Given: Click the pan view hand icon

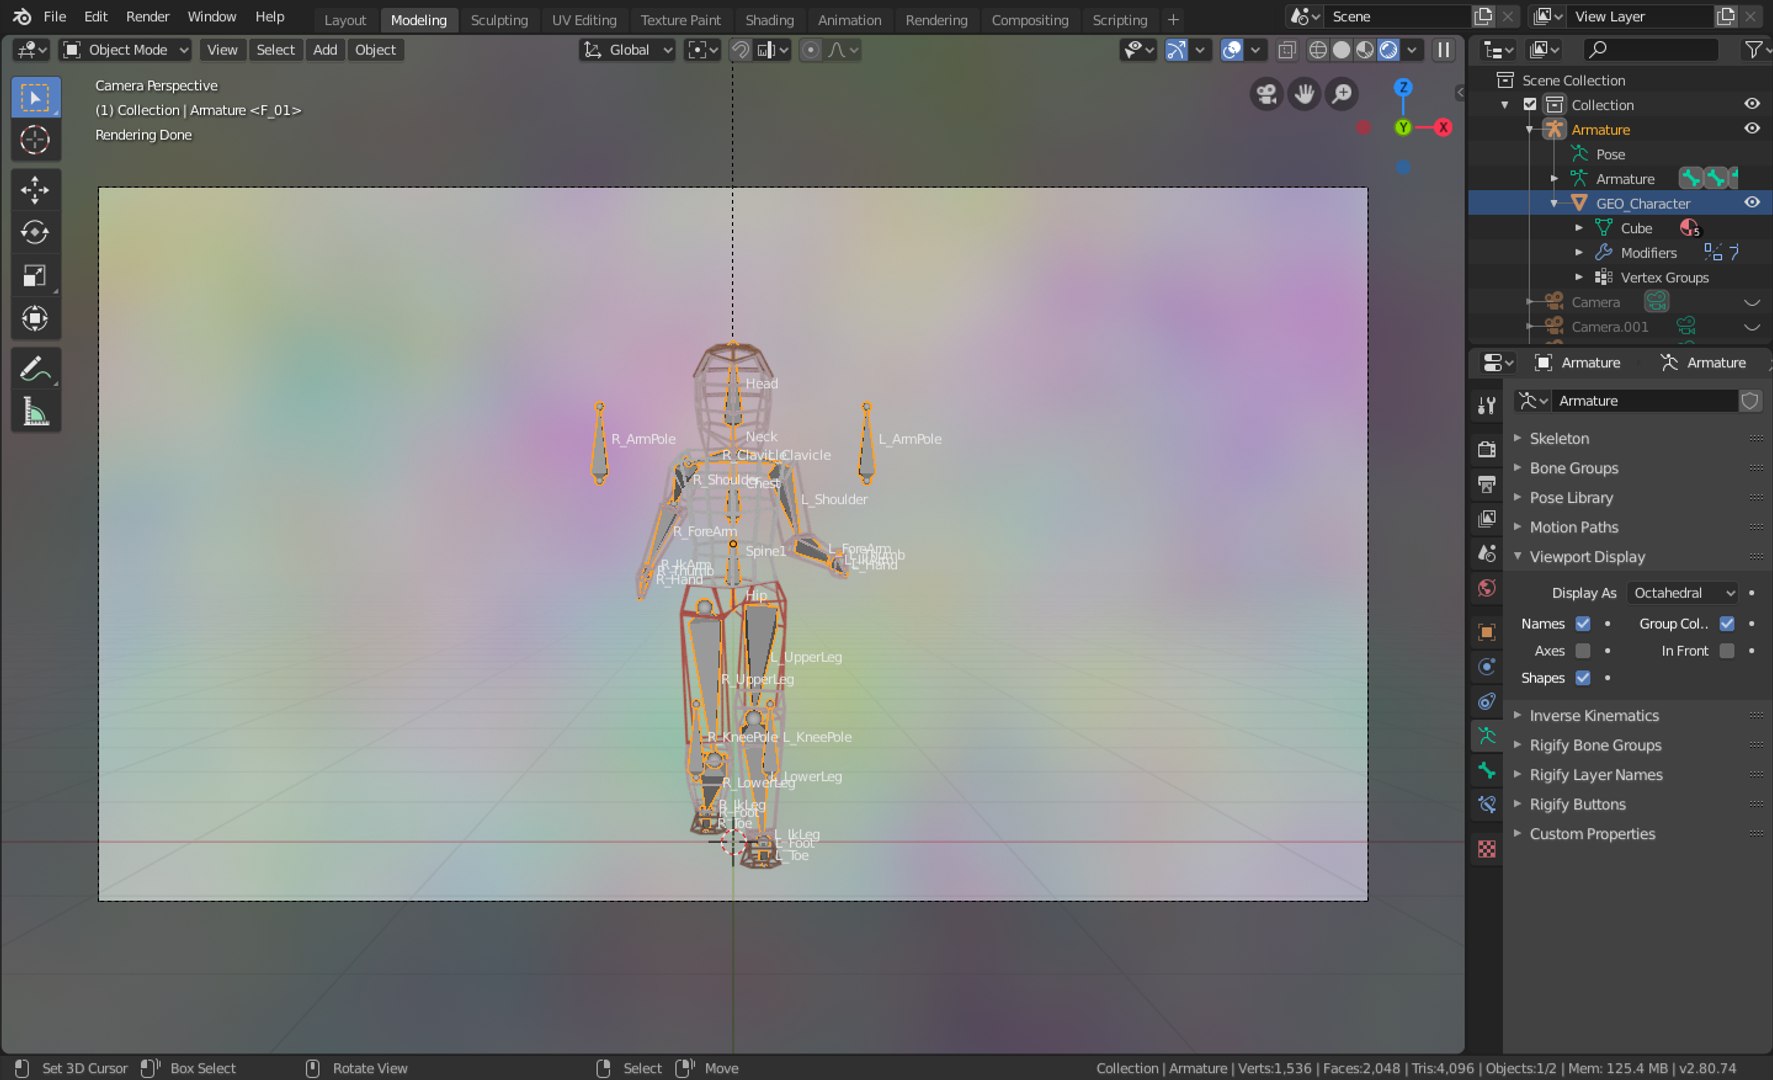Looking at the screenshot, I should [1304, 94].
